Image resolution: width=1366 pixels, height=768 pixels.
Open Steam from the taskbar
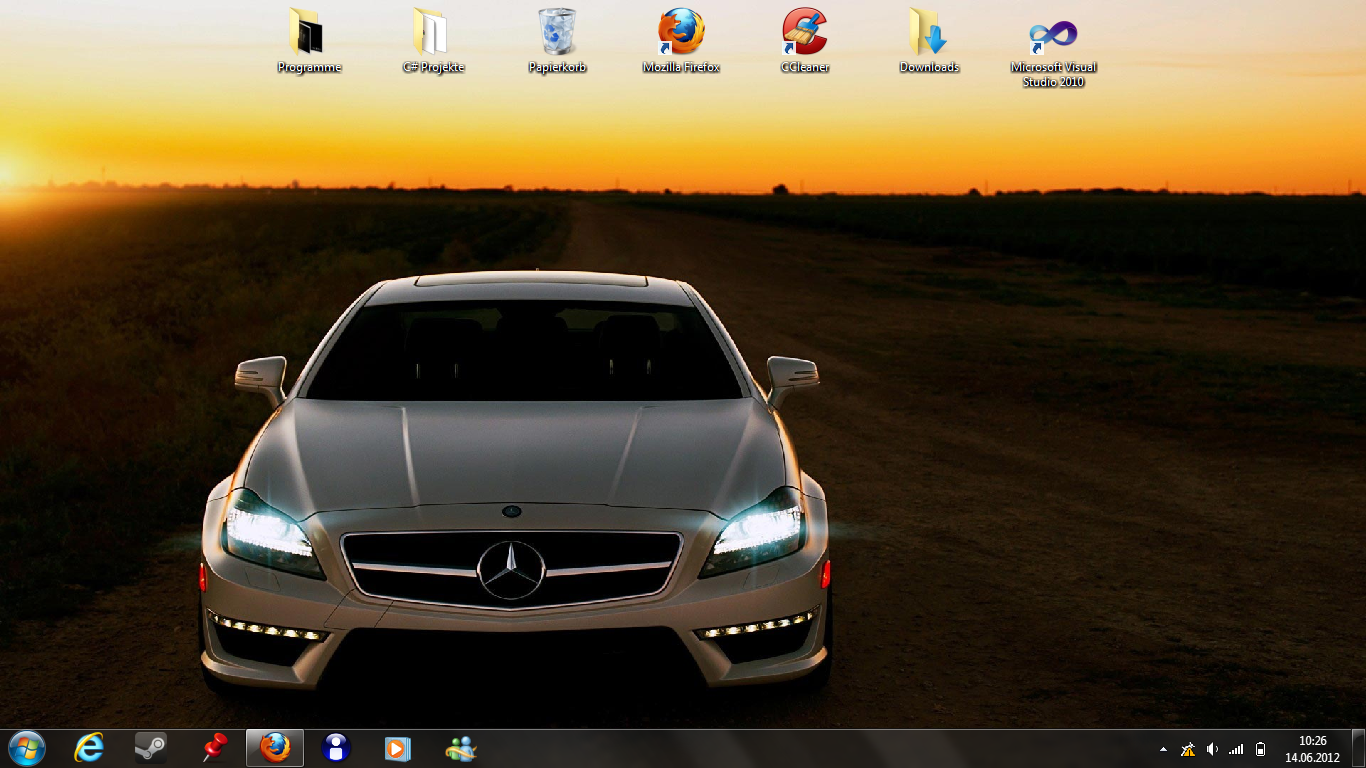(x=151, y=748)
